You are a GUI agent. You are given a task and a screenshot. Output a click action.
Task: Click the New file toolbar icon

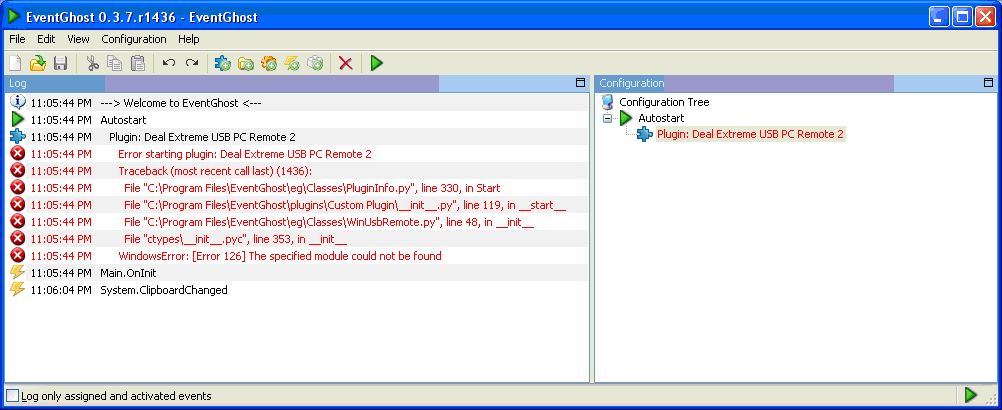coord(15,63)
